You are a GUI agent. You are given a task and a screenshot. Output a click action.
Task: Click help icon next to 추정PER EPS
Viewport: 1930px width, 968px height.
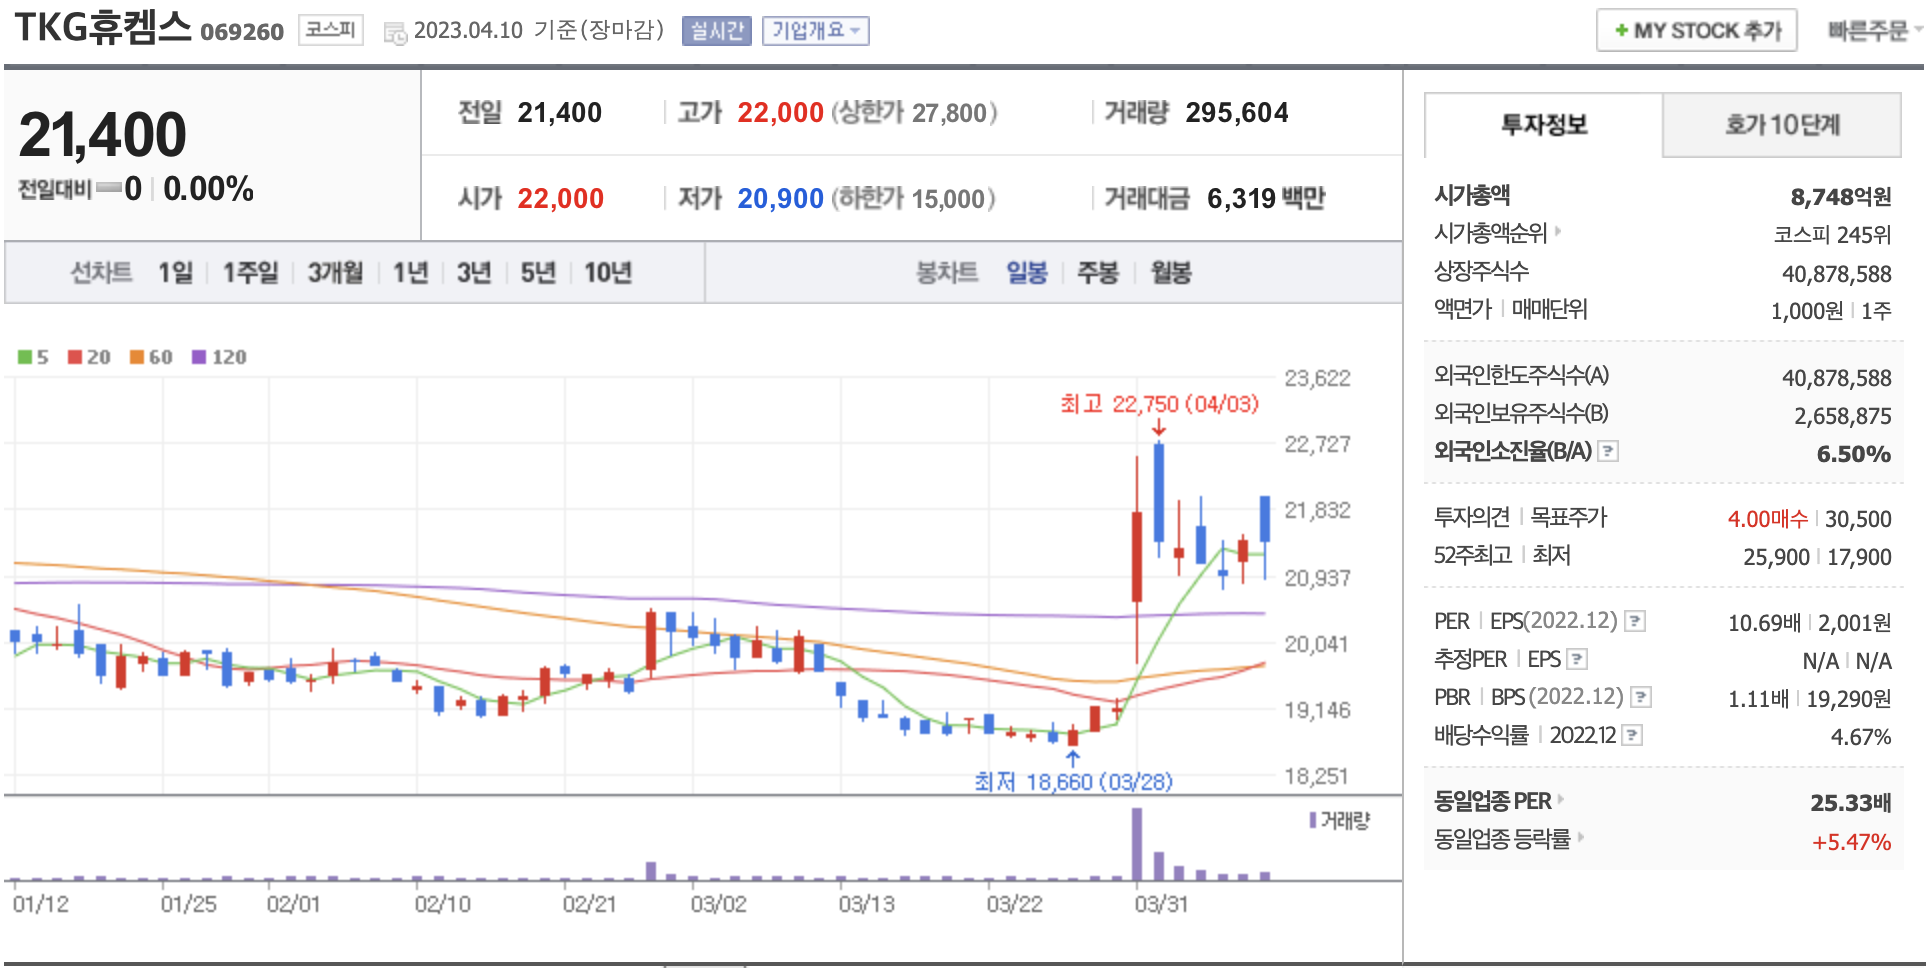(x=1577, y=659)
